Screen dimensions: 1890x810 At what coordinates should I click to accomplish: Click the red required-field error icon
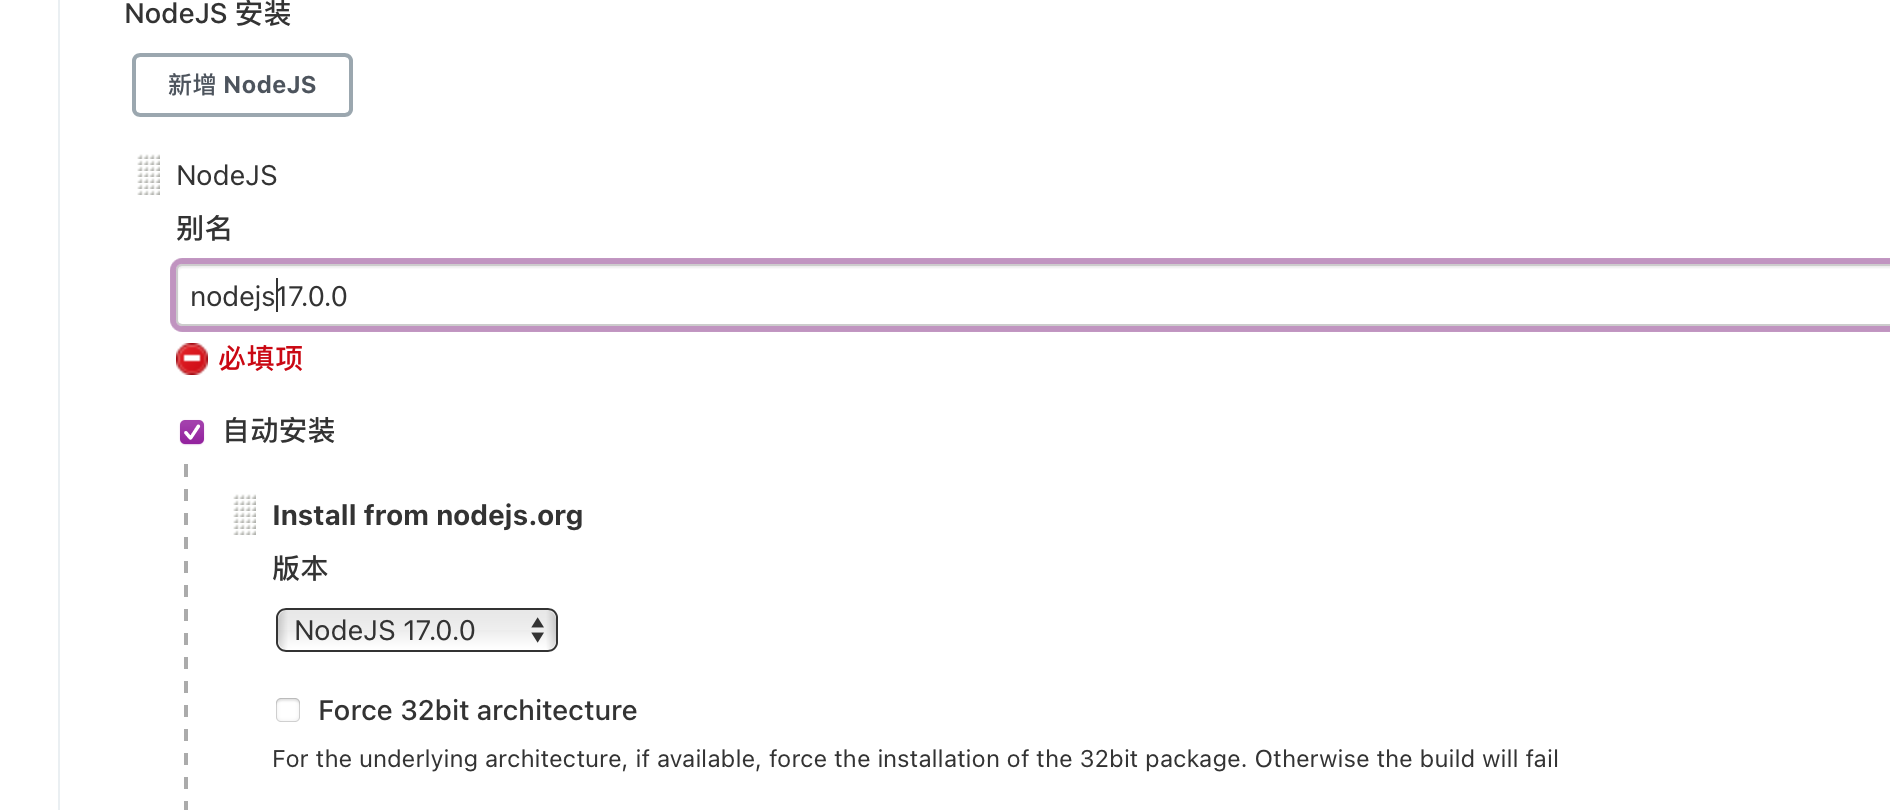tap(192, 359)
